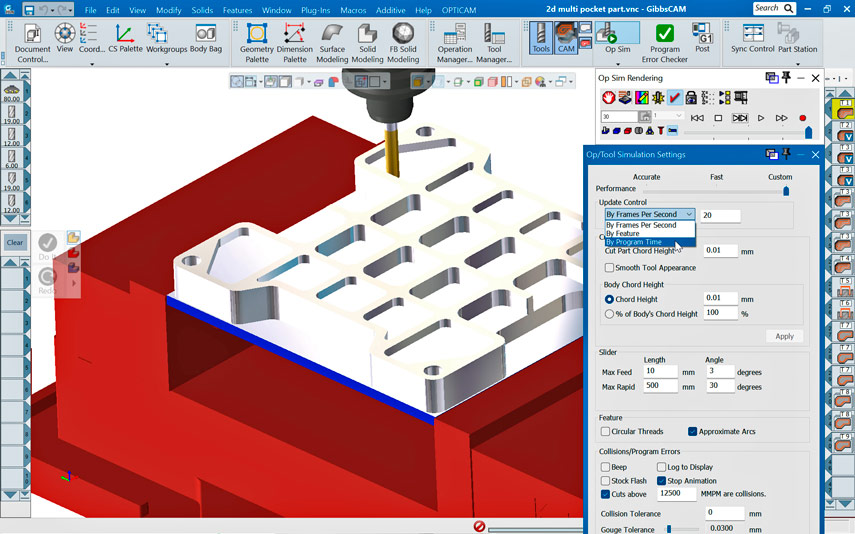Uncheck the Approximate Arcs checkbox
This screenshot has width=855, height=534.
(x=692, y=432)
